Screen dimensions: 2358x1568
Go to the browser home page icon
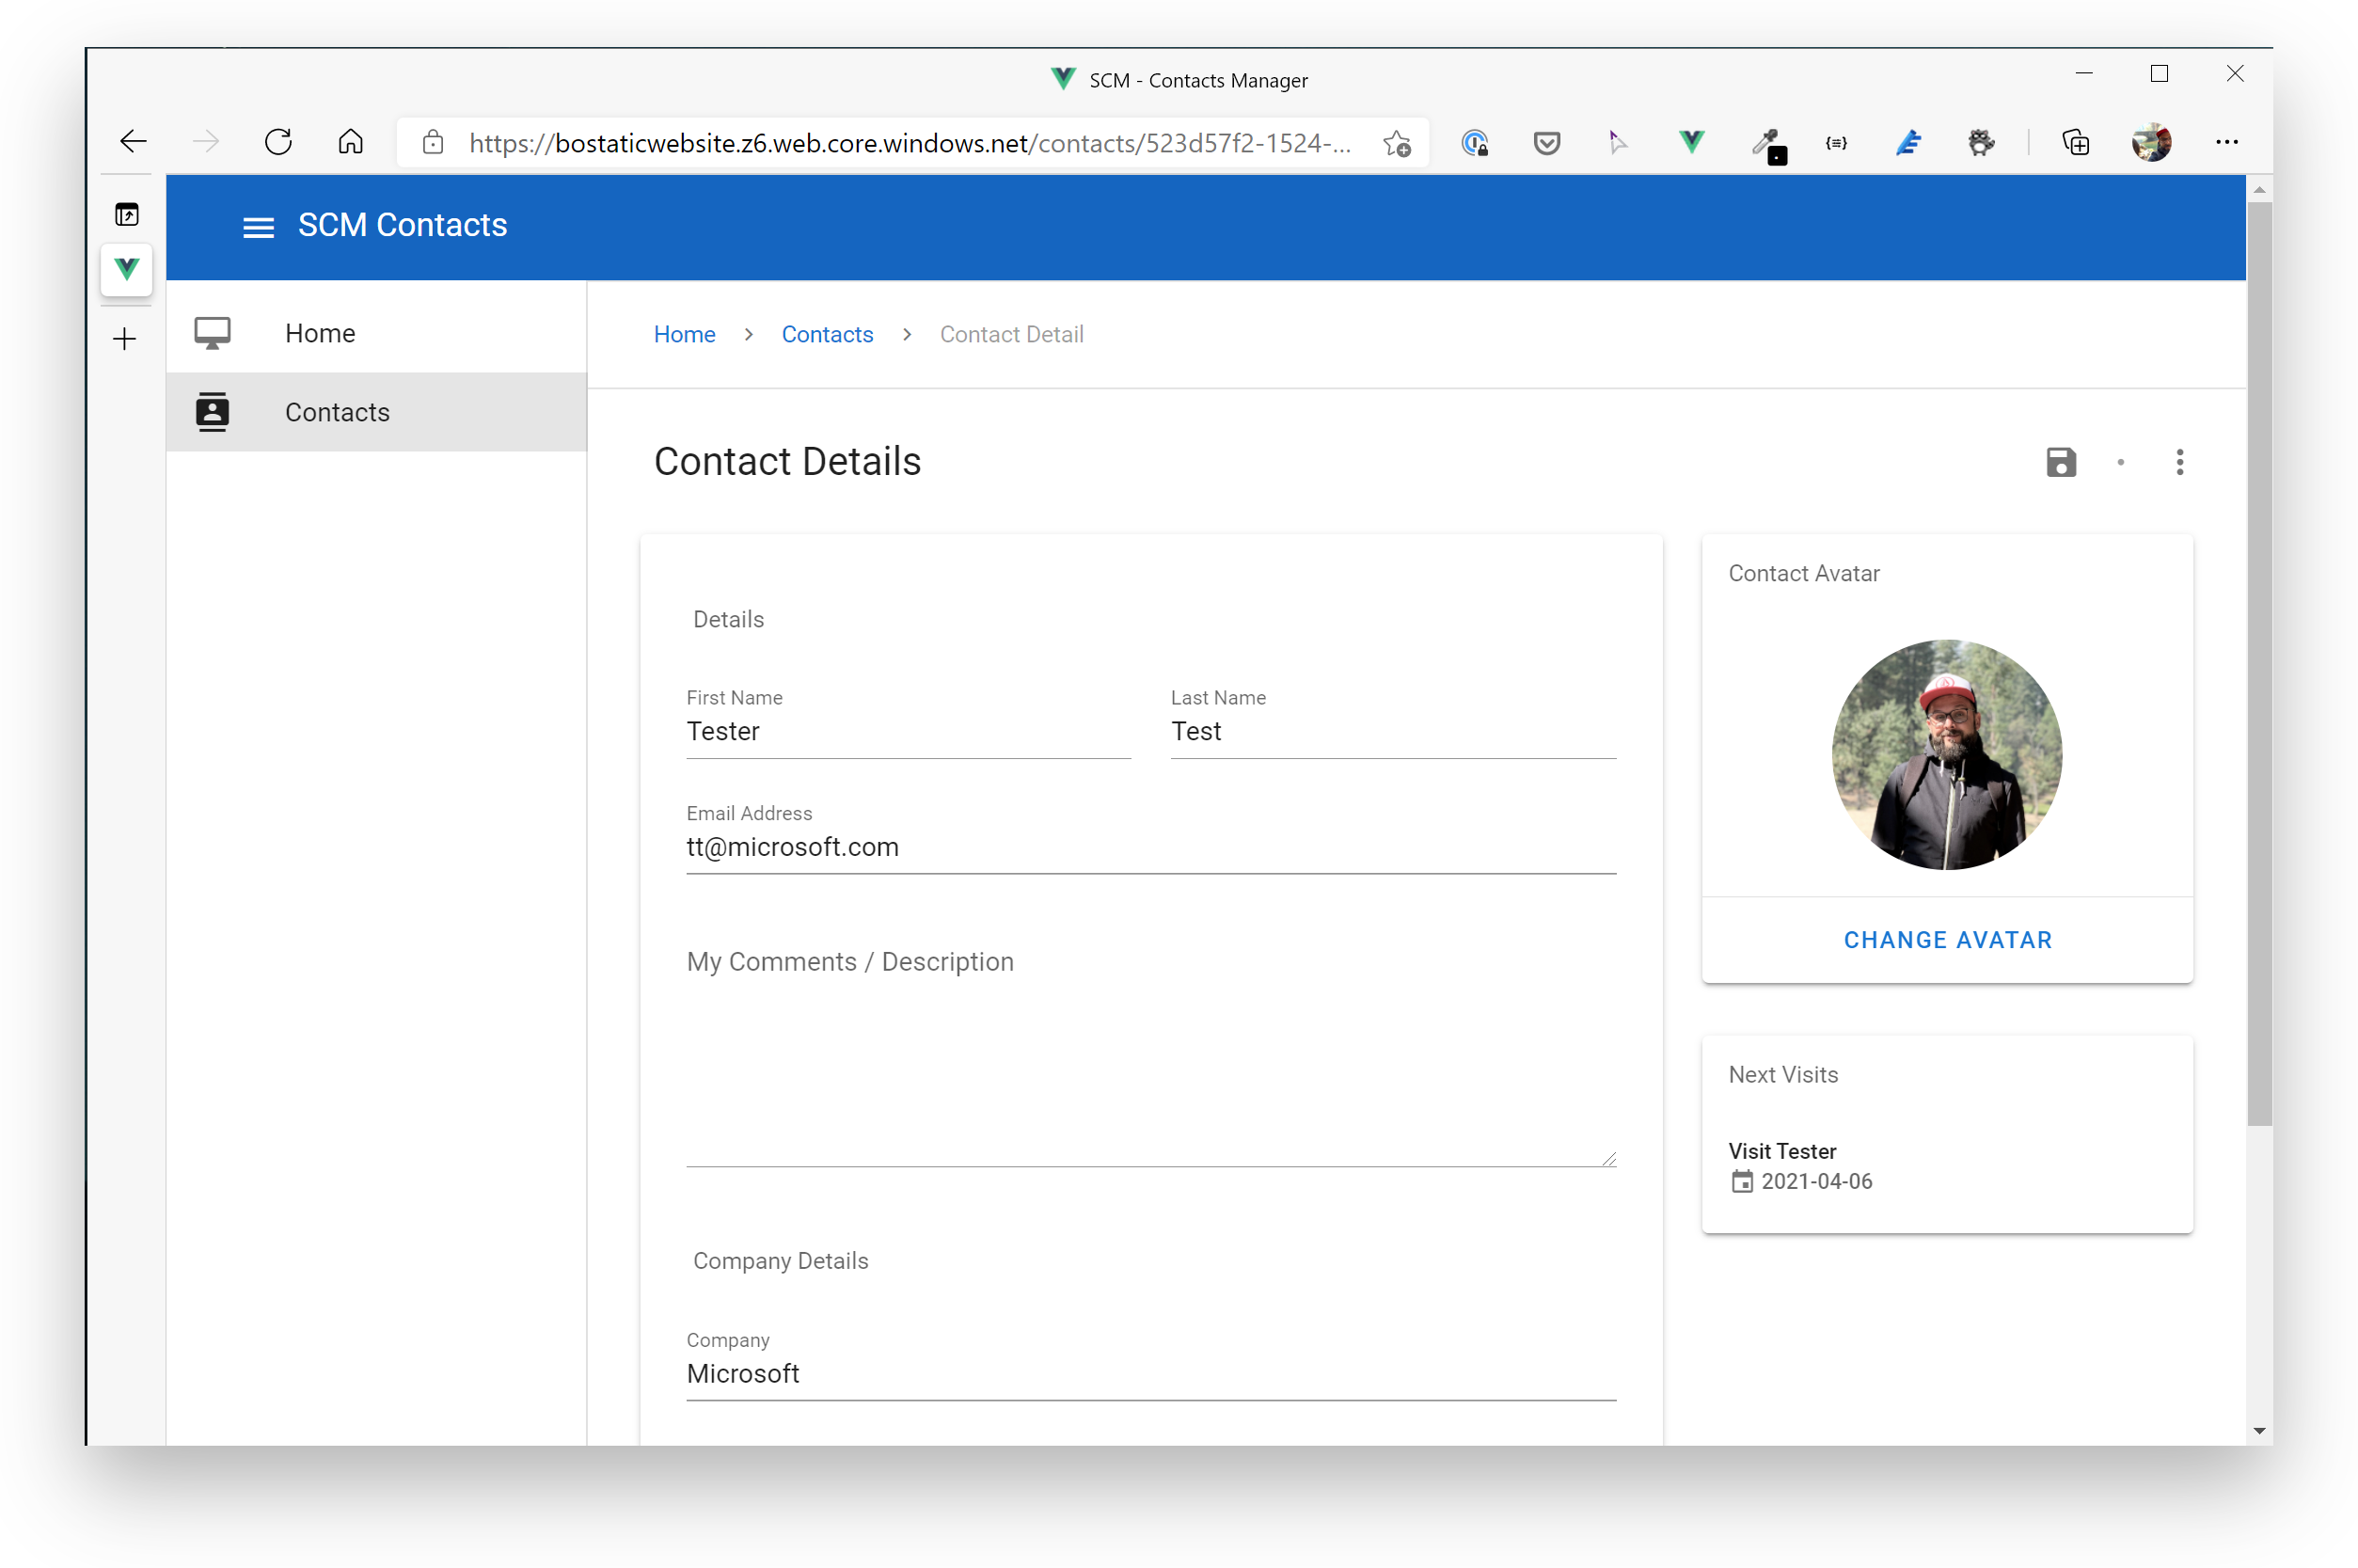tap(350, 142)
